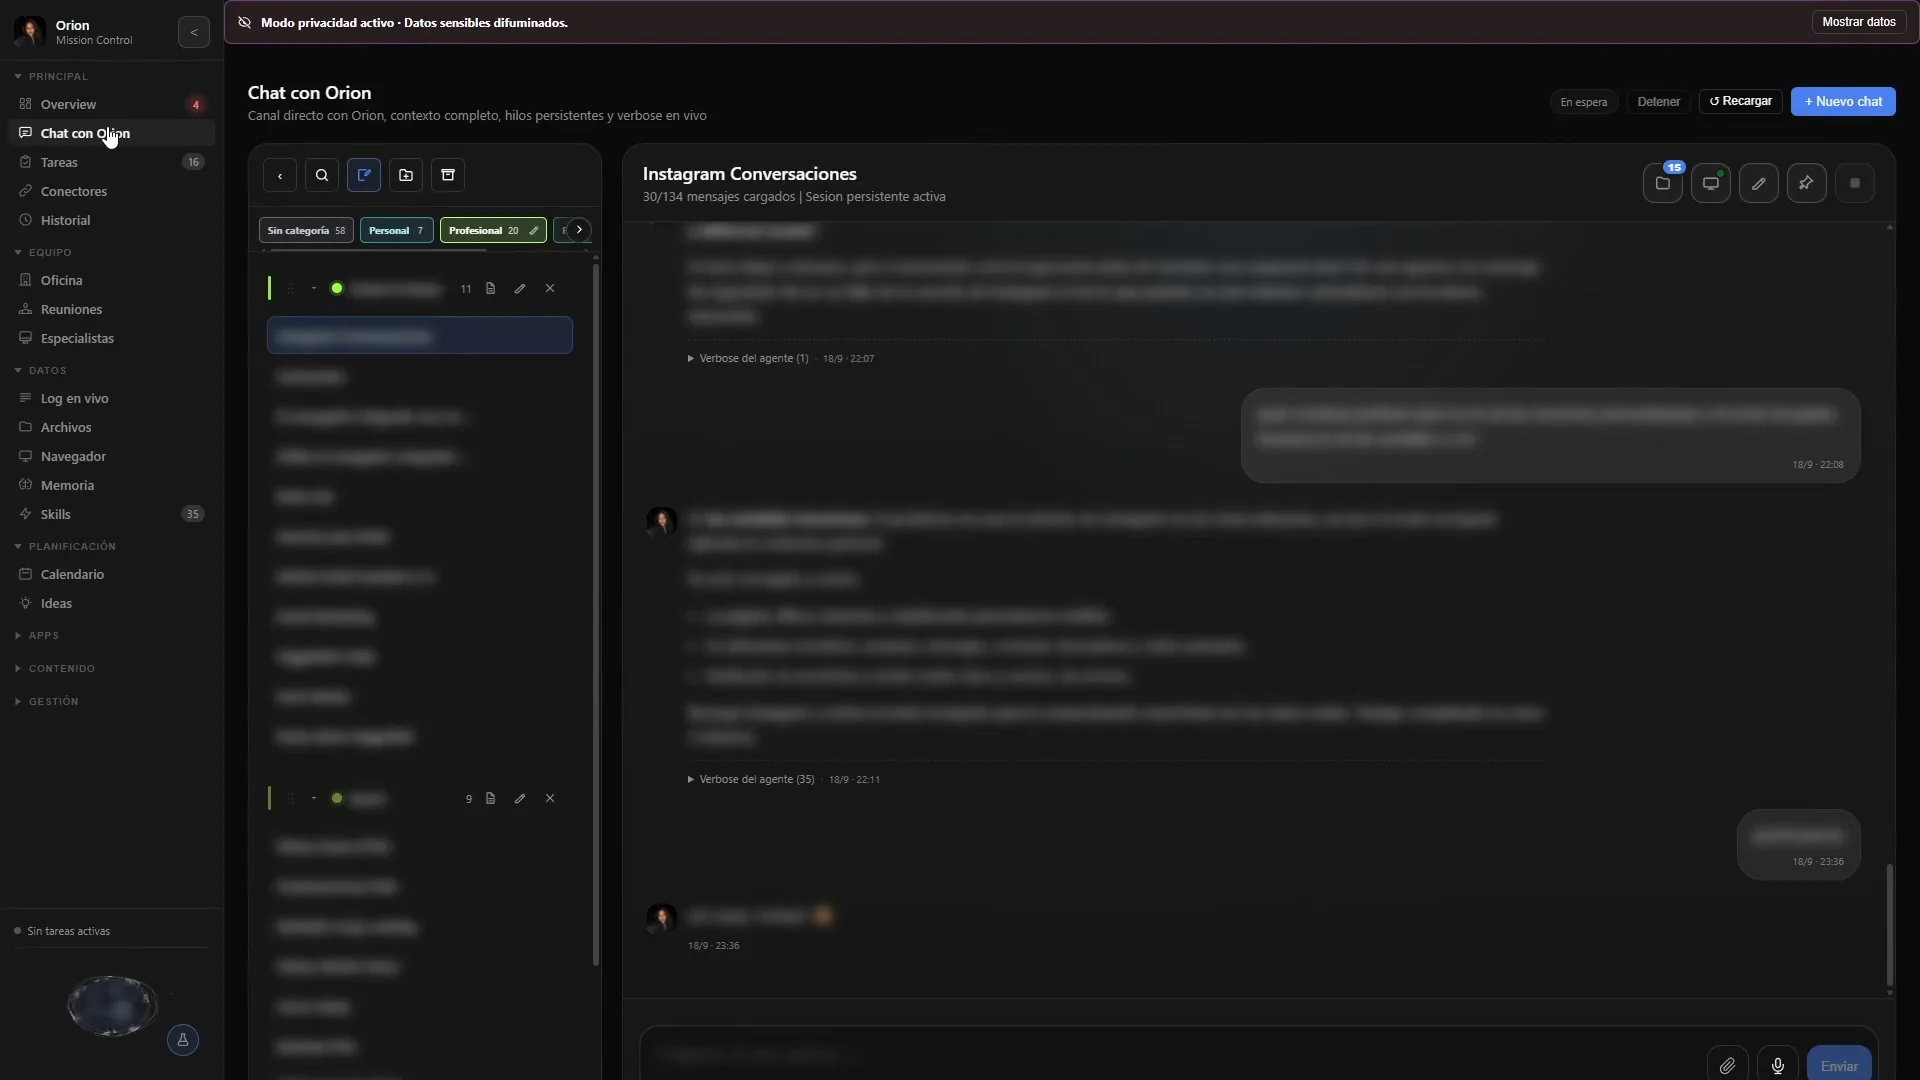This screenshot has height=1080, width=1920.
Task: Expand the CONTENIDO sidebar section
Action: pos(56,668)
